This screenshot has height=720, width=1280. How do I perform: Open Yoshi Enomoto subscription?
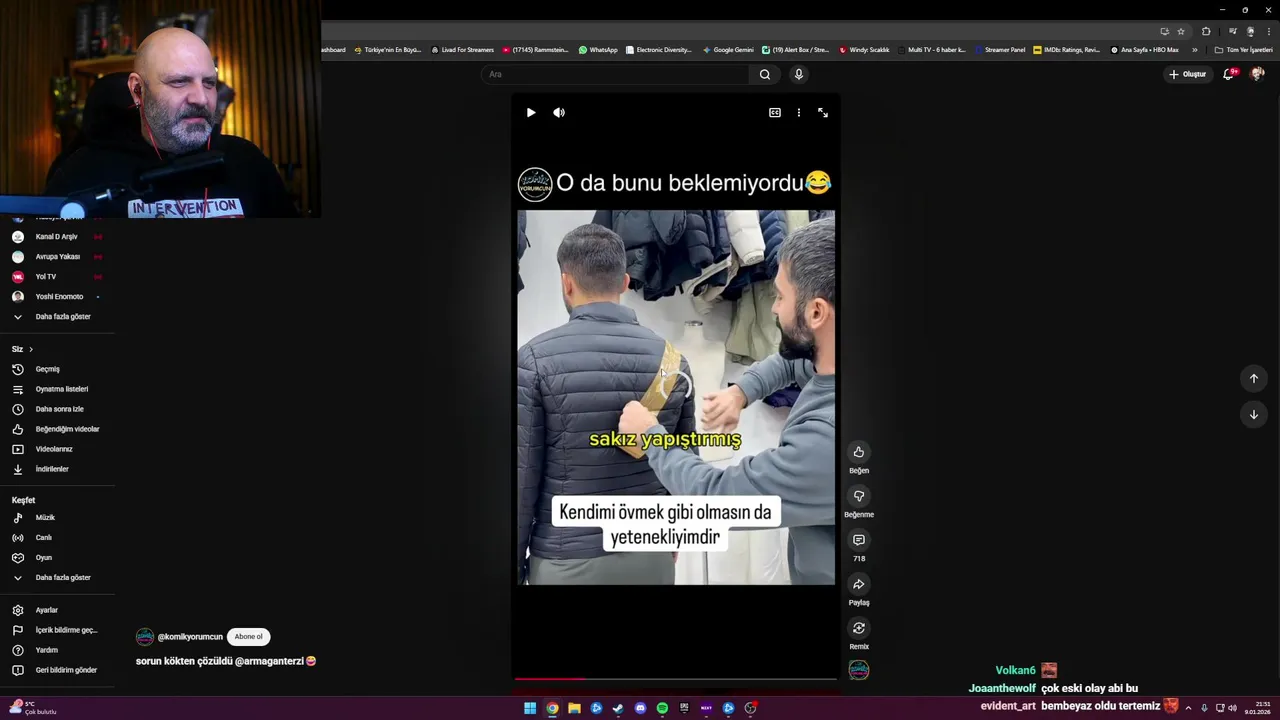pyautogui.click(x=57, y=297)
